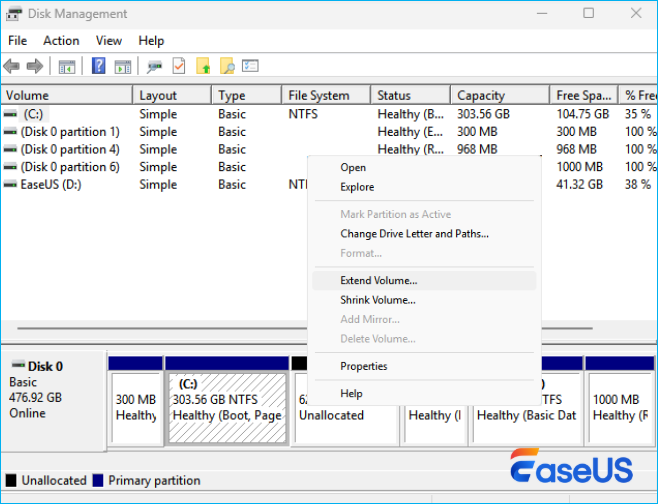658x504 pixels.
Task: Choose Extend Volume from context menu
Action: 378,281
